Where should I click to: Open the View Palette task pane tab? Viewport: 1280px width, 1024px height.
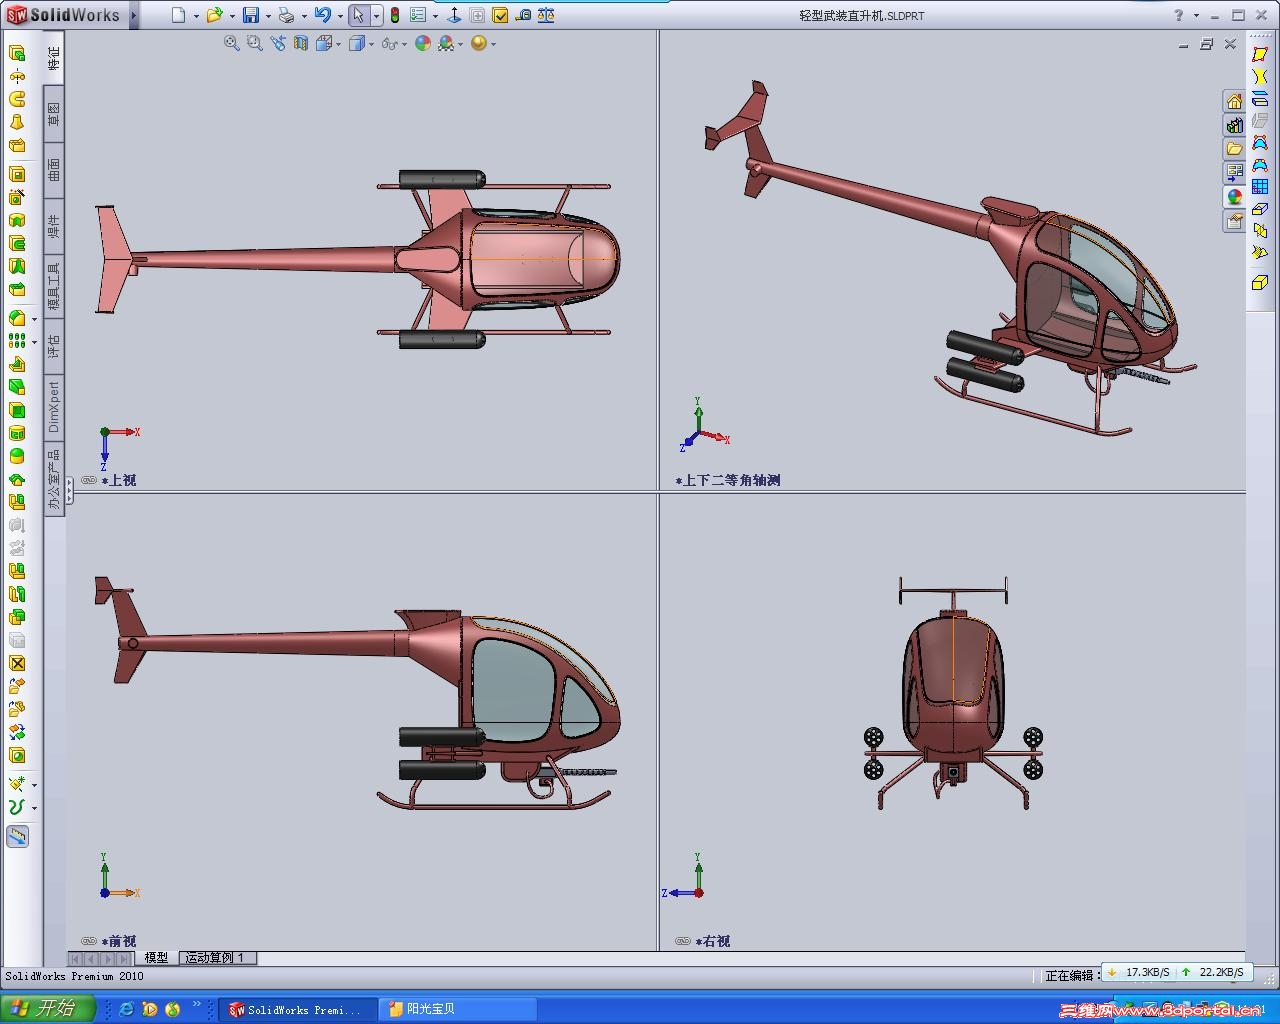click(1235, 173)
